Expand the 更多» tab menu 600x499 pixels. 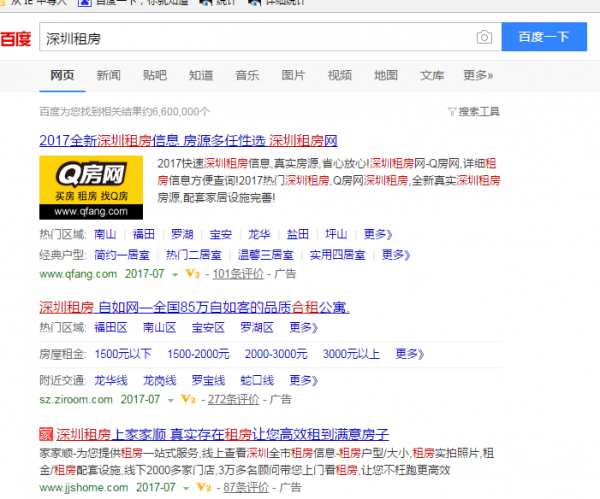pos(477,75)
